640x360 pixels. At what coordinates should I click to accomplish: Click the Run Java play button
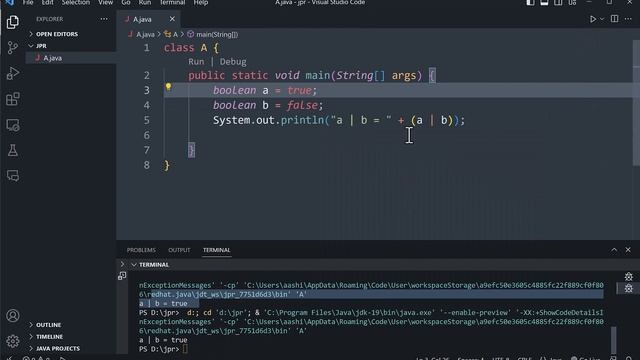point(593,19)
